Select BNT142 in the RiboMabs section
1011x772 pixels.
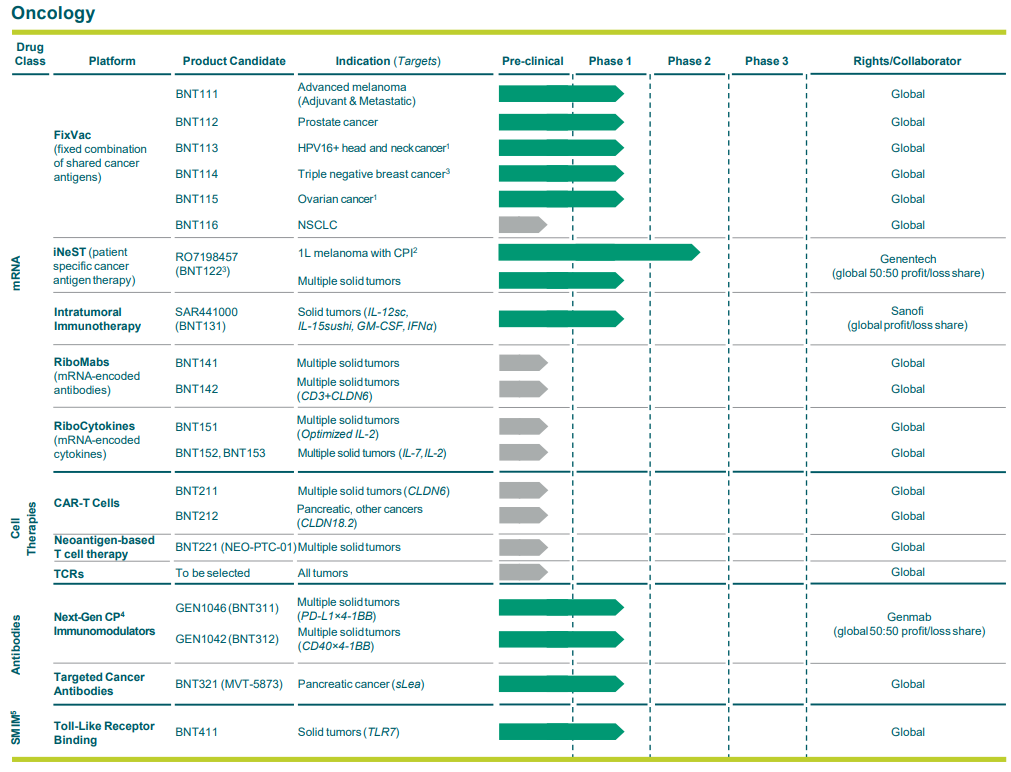(197, 389)
